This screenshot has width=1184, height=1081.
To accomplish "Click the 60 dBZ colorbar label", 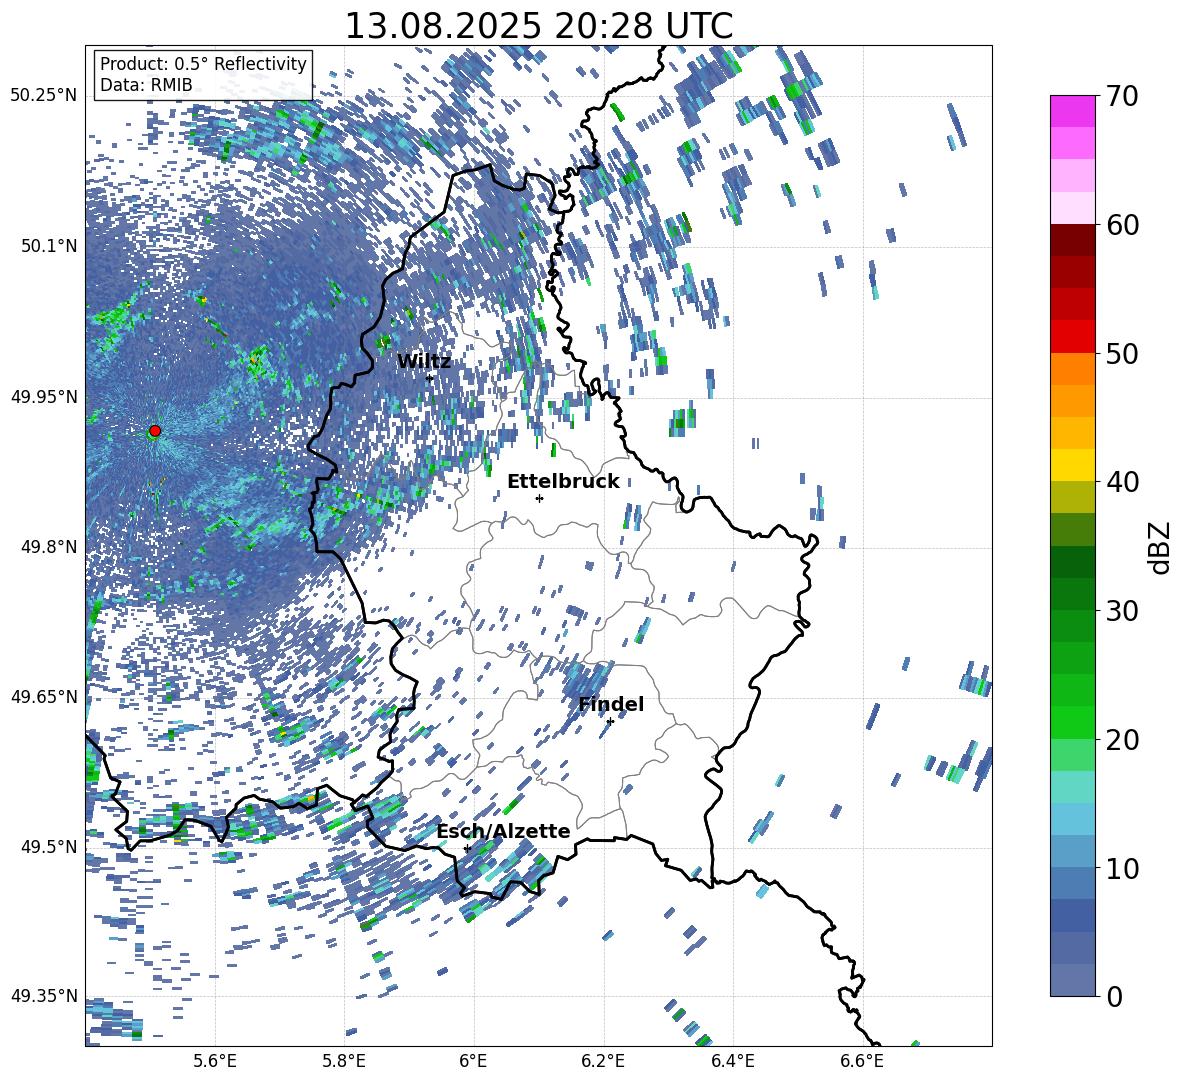I will pos(1122,225).
